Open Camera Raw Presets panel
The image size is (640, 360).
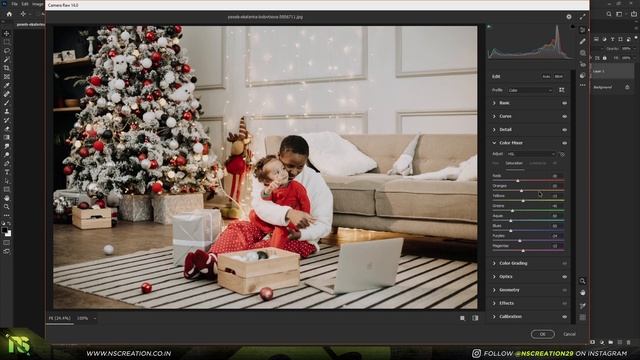[582, 76]
